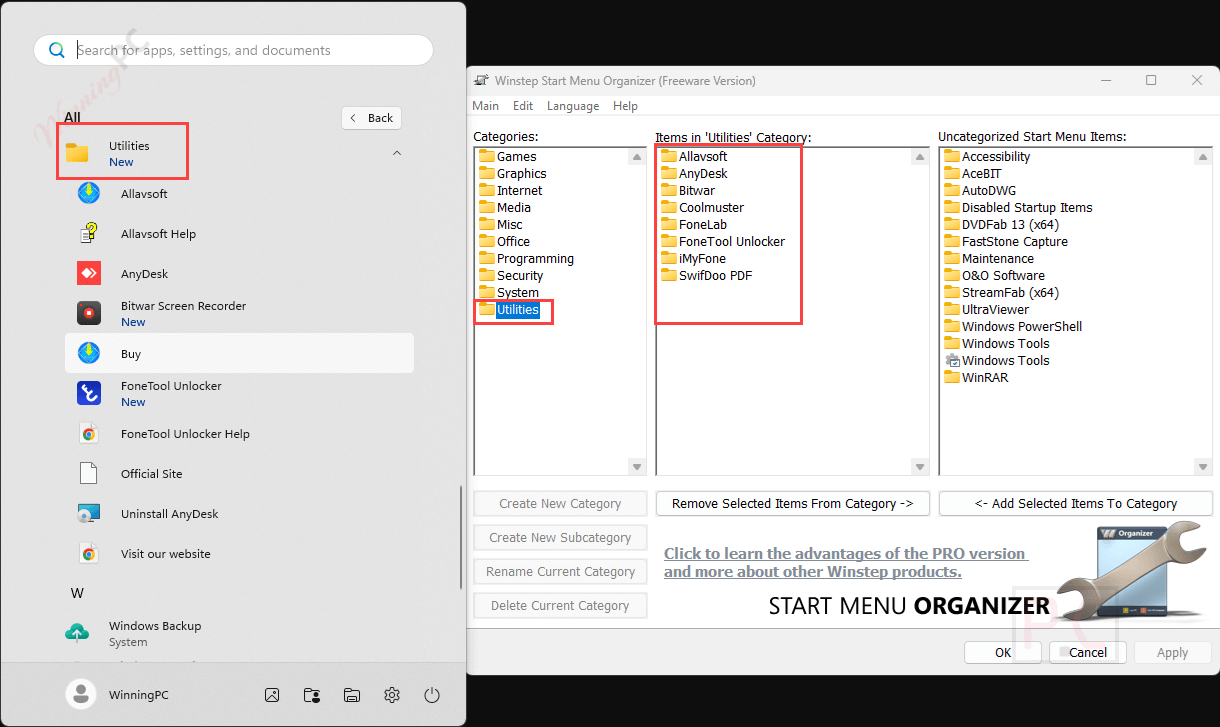This screenshot has height=727, width=1220.
Task: Select Windows Tools item with gear icon
Action: (x=997, y=360)
